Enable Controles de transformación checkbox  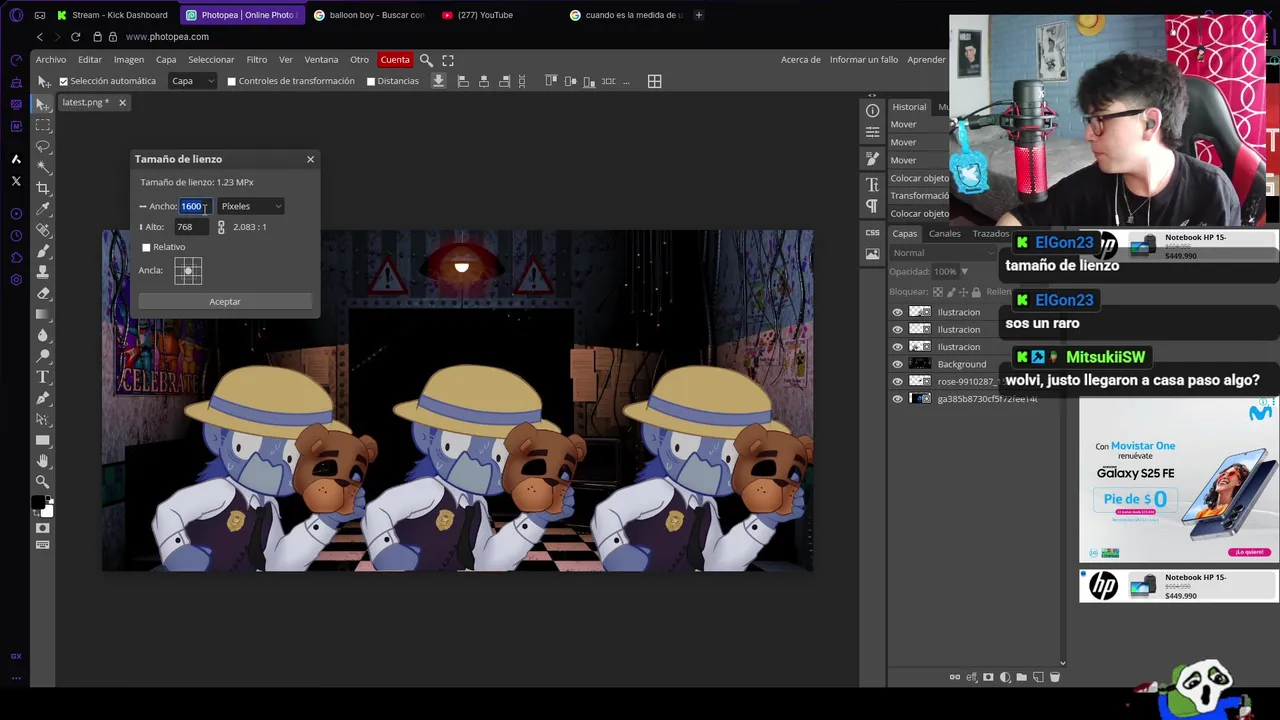click(x=231, y=81)
